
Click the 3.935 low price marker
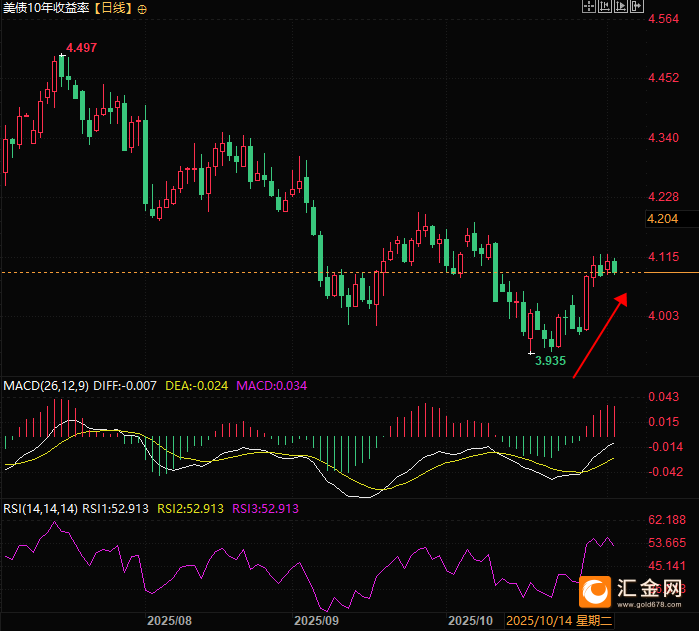tap(550, 359)
